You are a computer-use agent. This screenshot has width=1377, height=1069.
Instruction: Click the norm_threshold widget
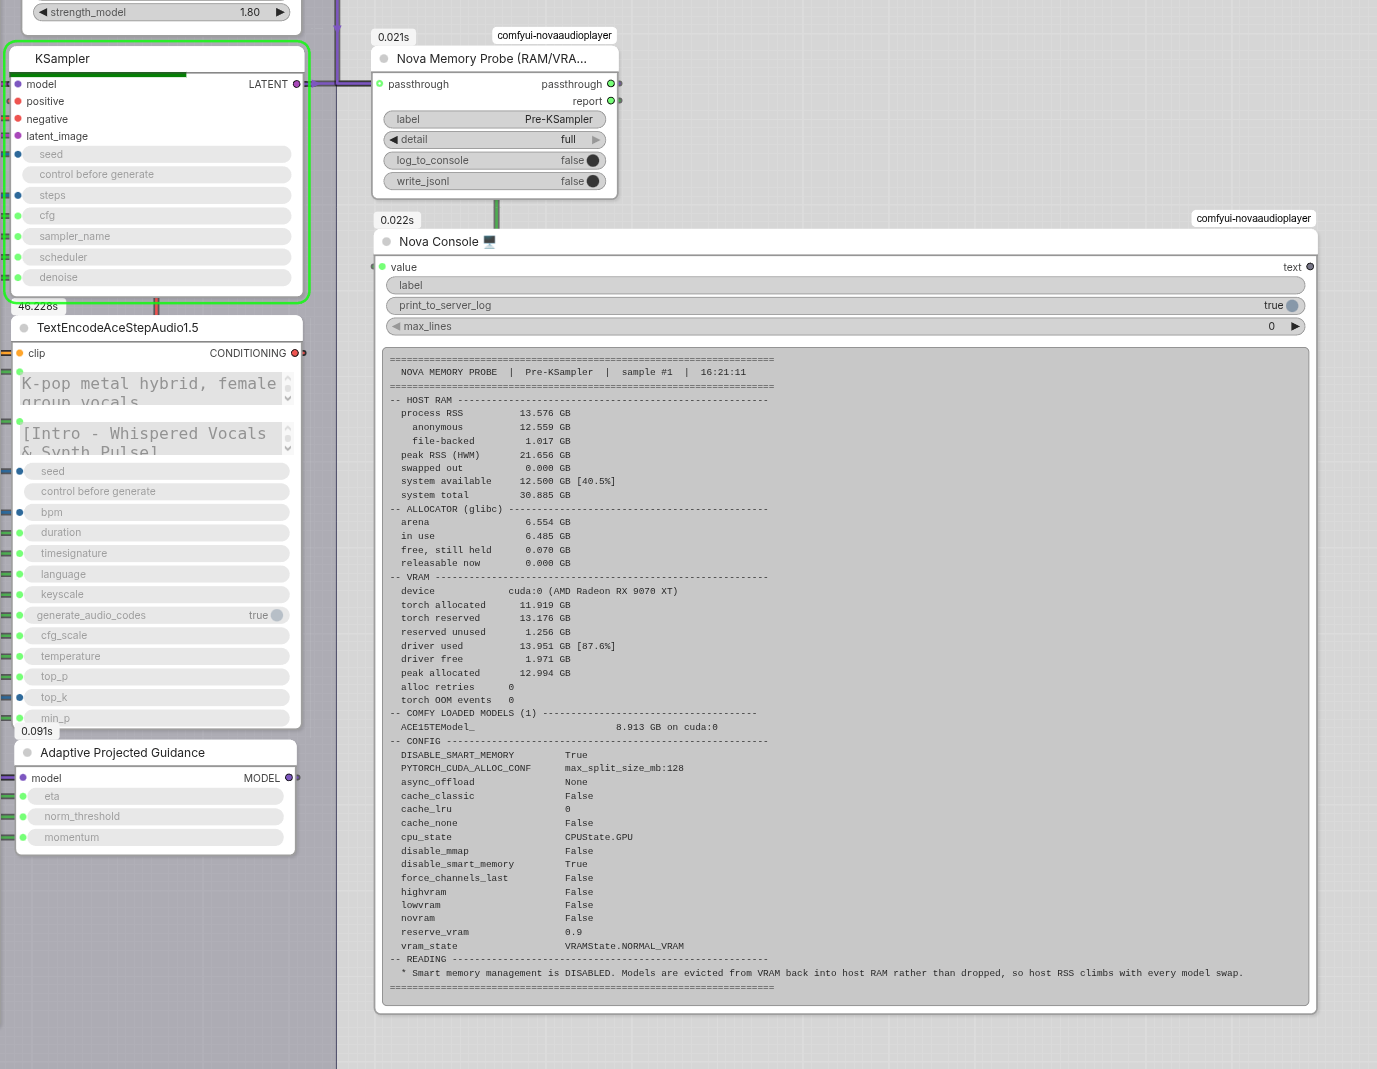pos(156,816)
